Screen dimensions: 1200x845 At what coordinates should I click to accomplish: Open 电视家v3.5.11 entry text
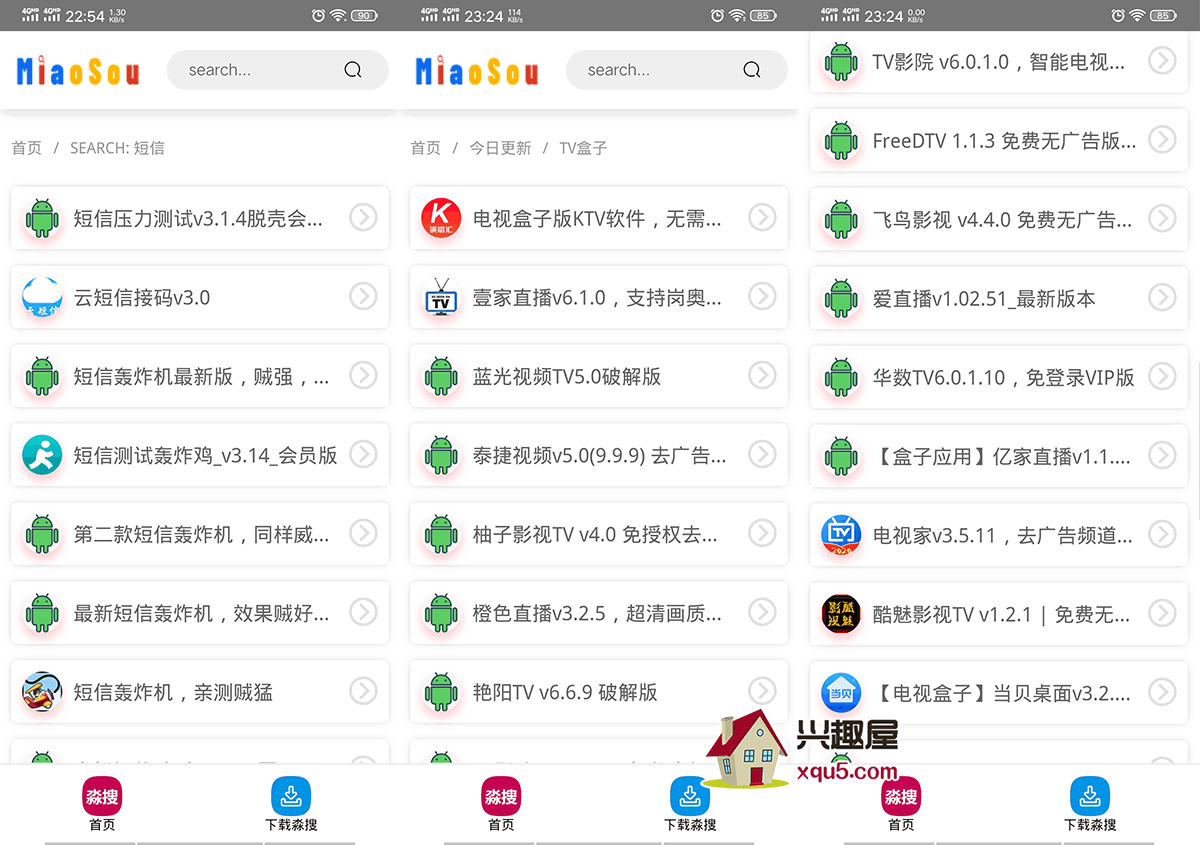click(x=1002, y=535)
